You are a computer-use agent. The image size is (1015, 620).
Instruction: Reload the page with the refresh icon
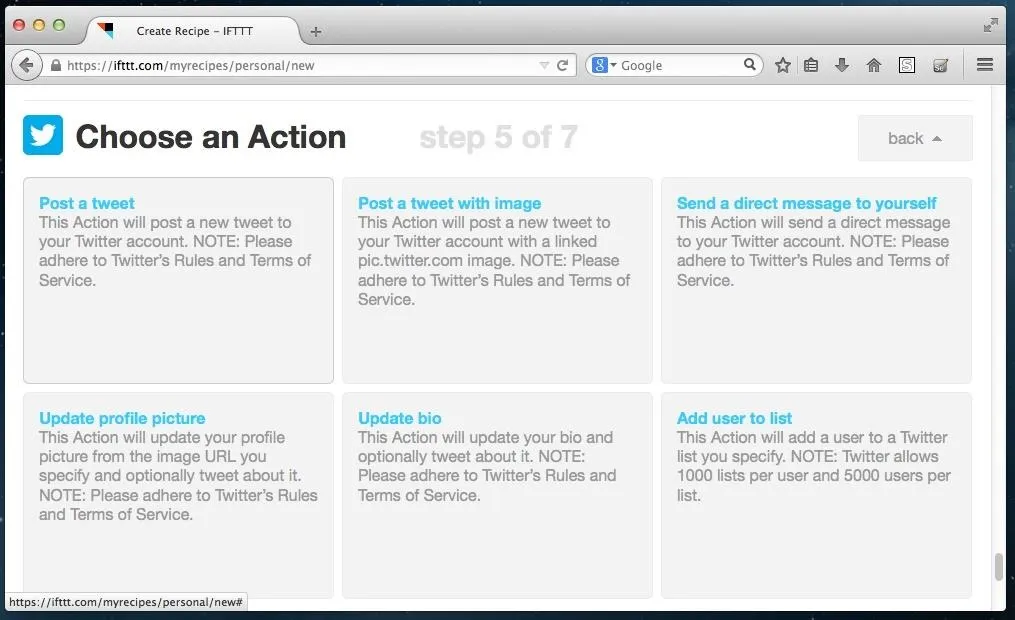pos(563,65)
